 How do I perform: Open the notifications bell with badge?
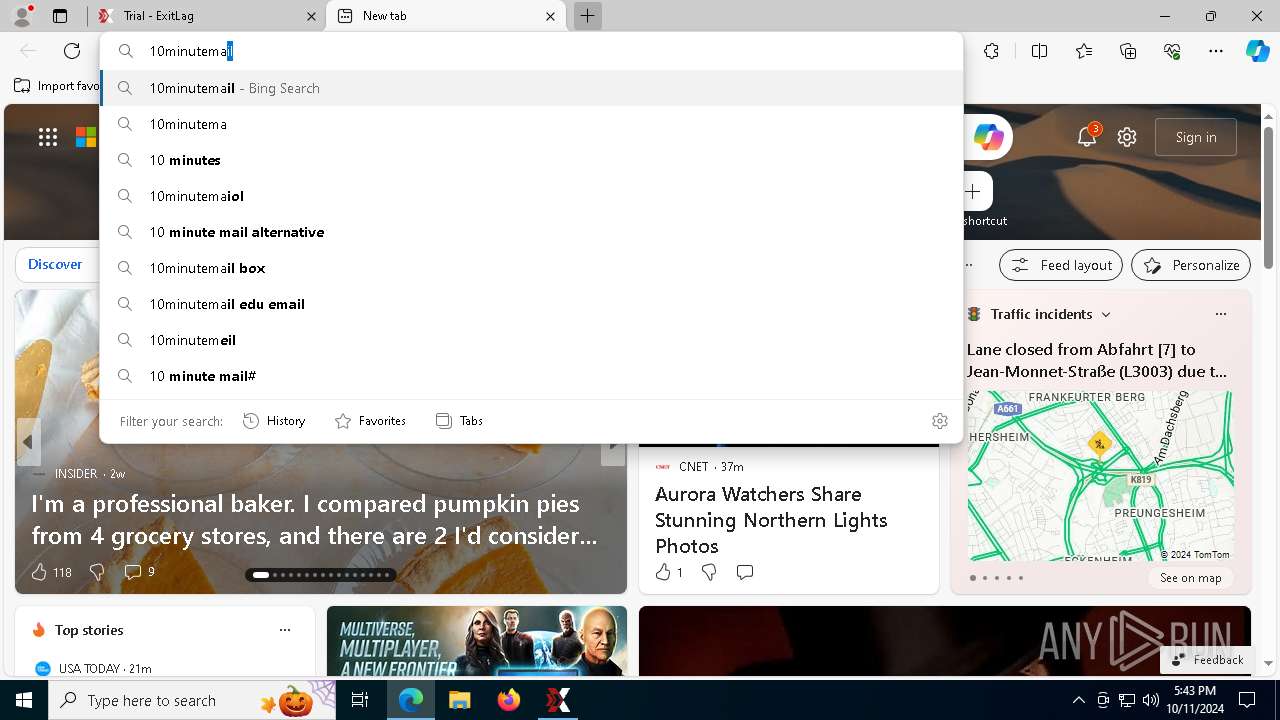pyautogui.click(x=1087, y=137)
